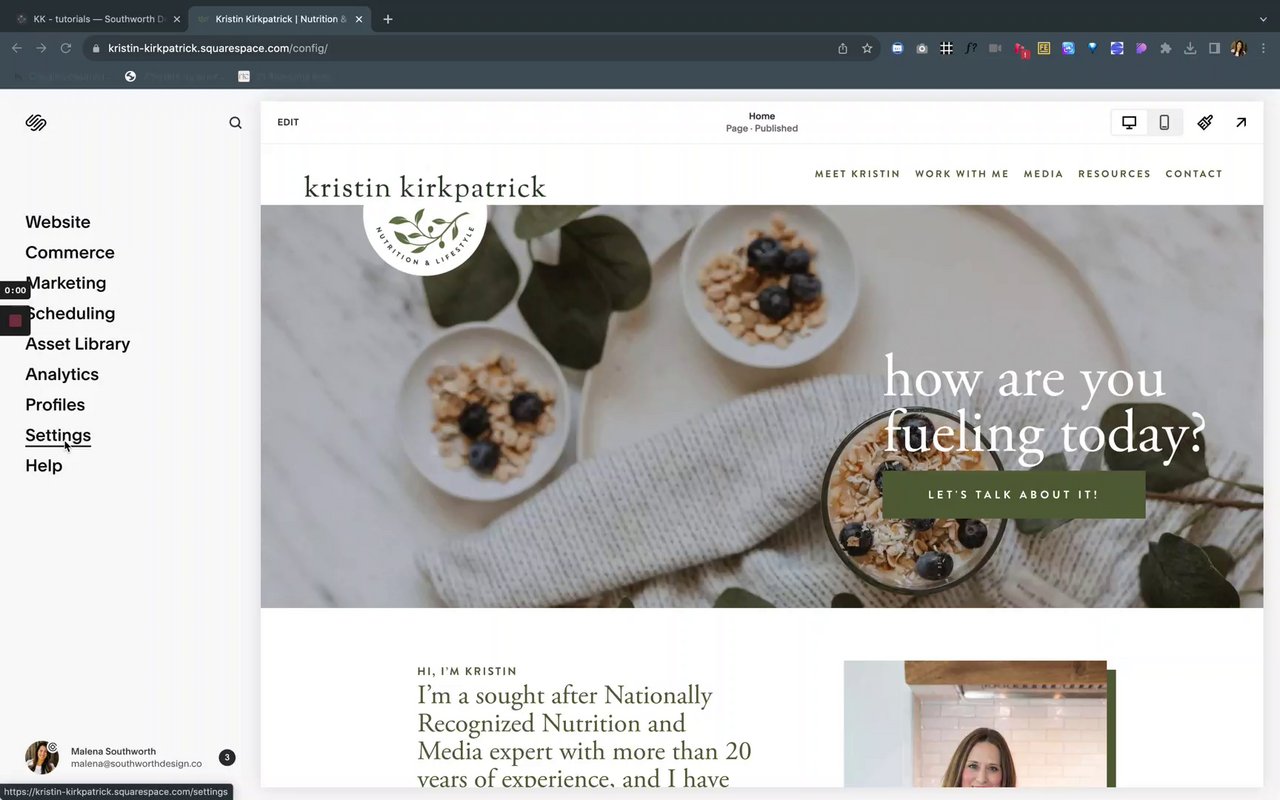This screenshot has height=800, width=1280.
Task: Click the Malena Southworth account profile
Action: pos(113,758)
